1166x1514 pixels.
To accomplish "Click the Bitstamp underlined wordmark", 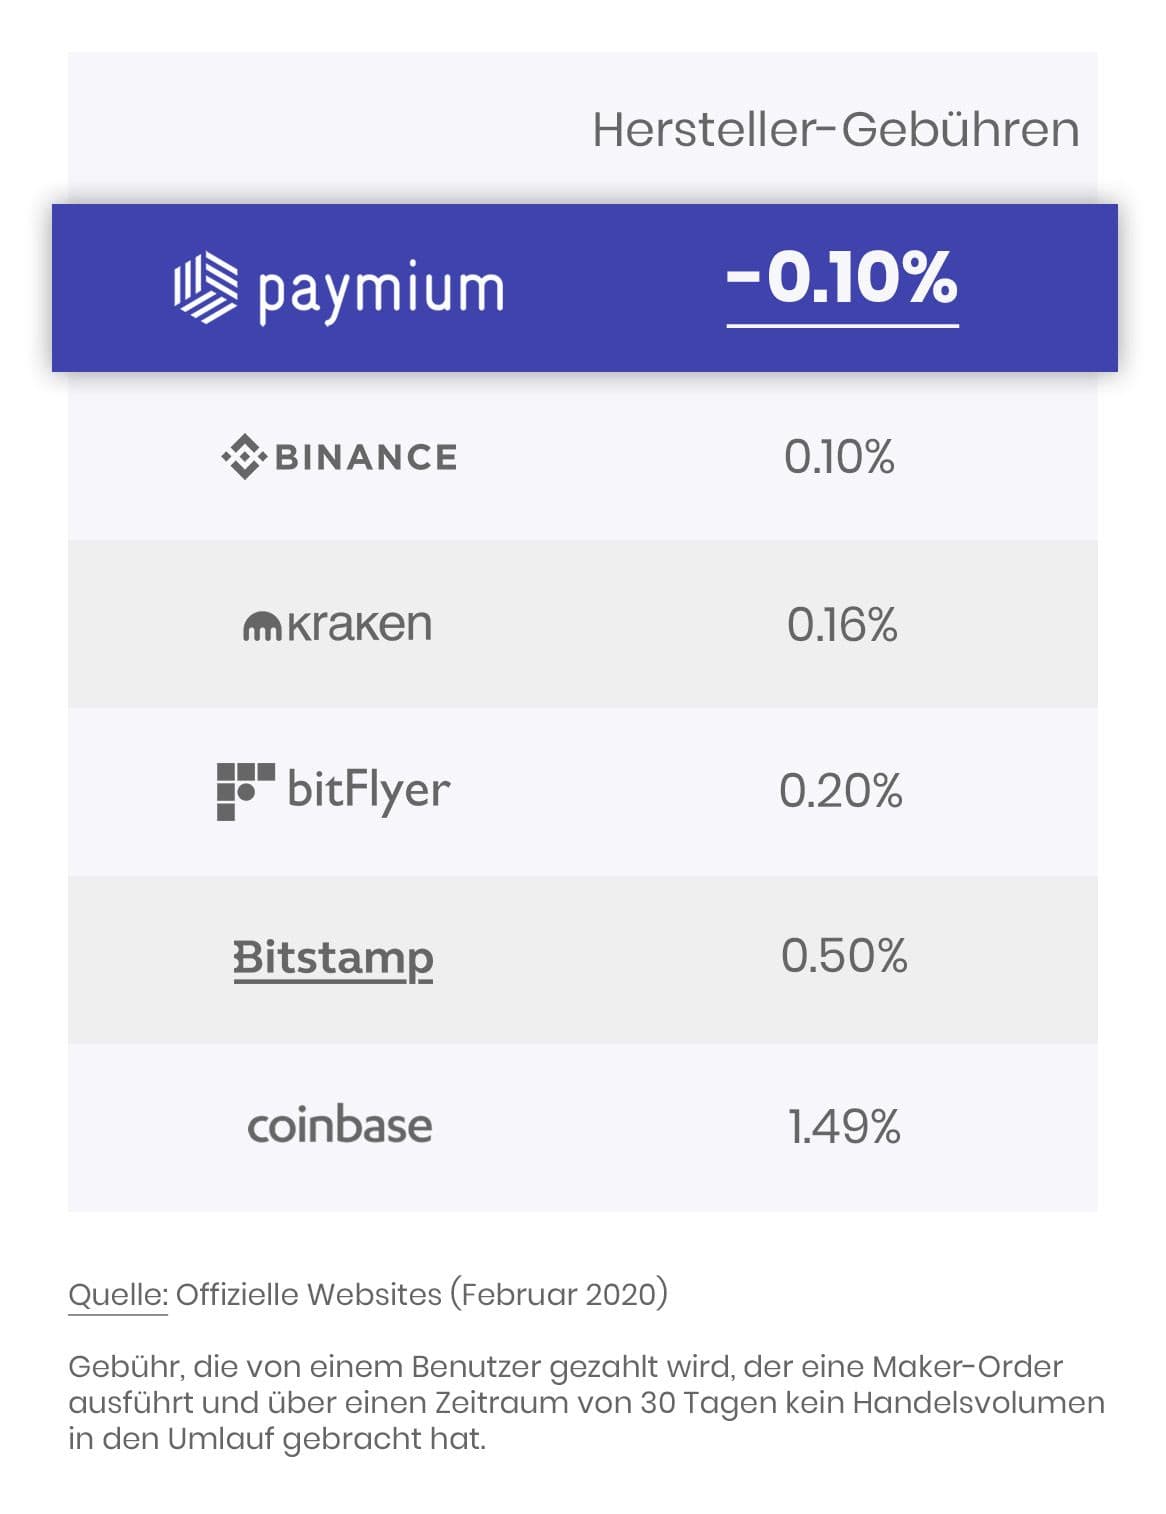I will [x=333, y=958].
